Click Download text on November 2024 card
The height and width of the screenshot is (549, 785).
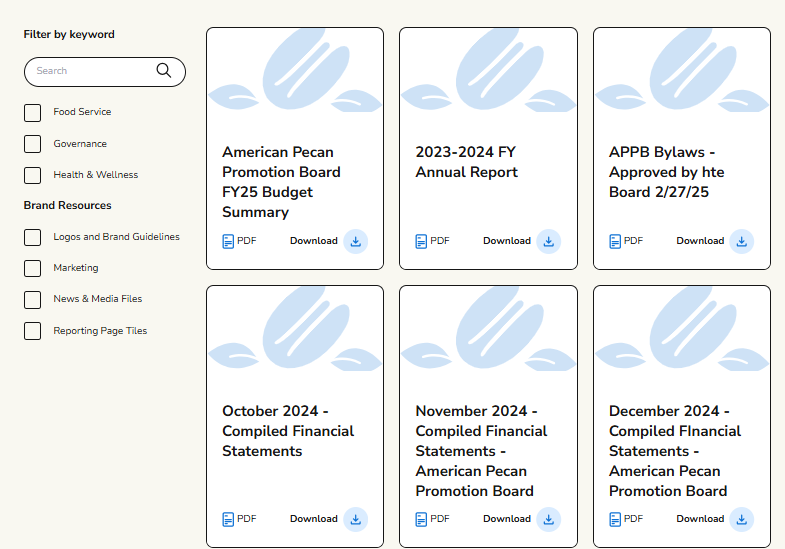pos(507,519)
